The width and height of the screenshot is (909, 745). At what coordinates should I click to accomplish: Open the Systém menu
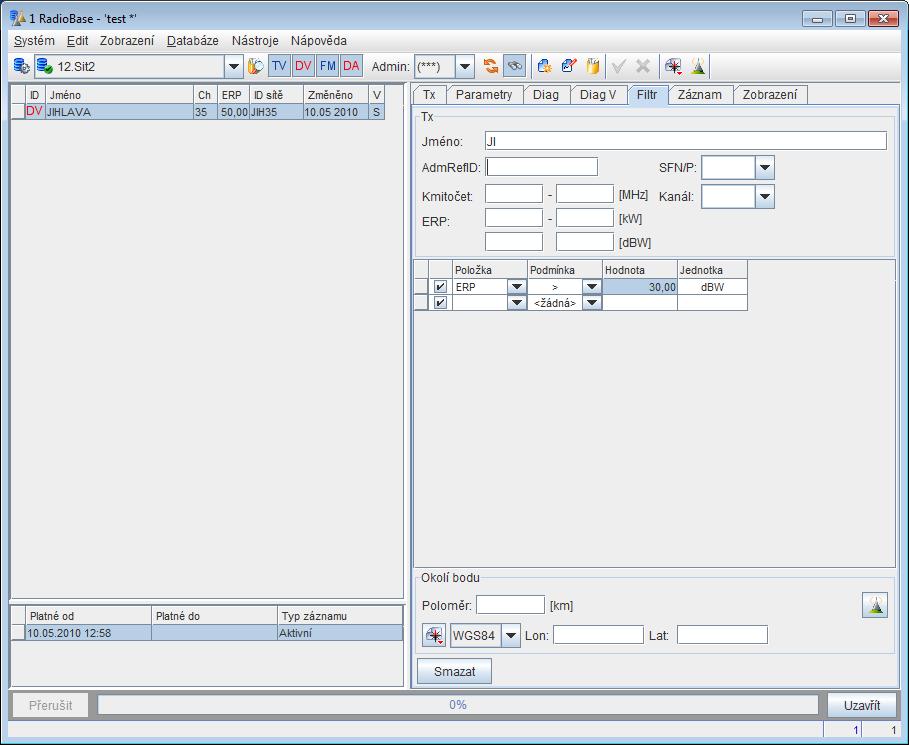pos(34,41)
